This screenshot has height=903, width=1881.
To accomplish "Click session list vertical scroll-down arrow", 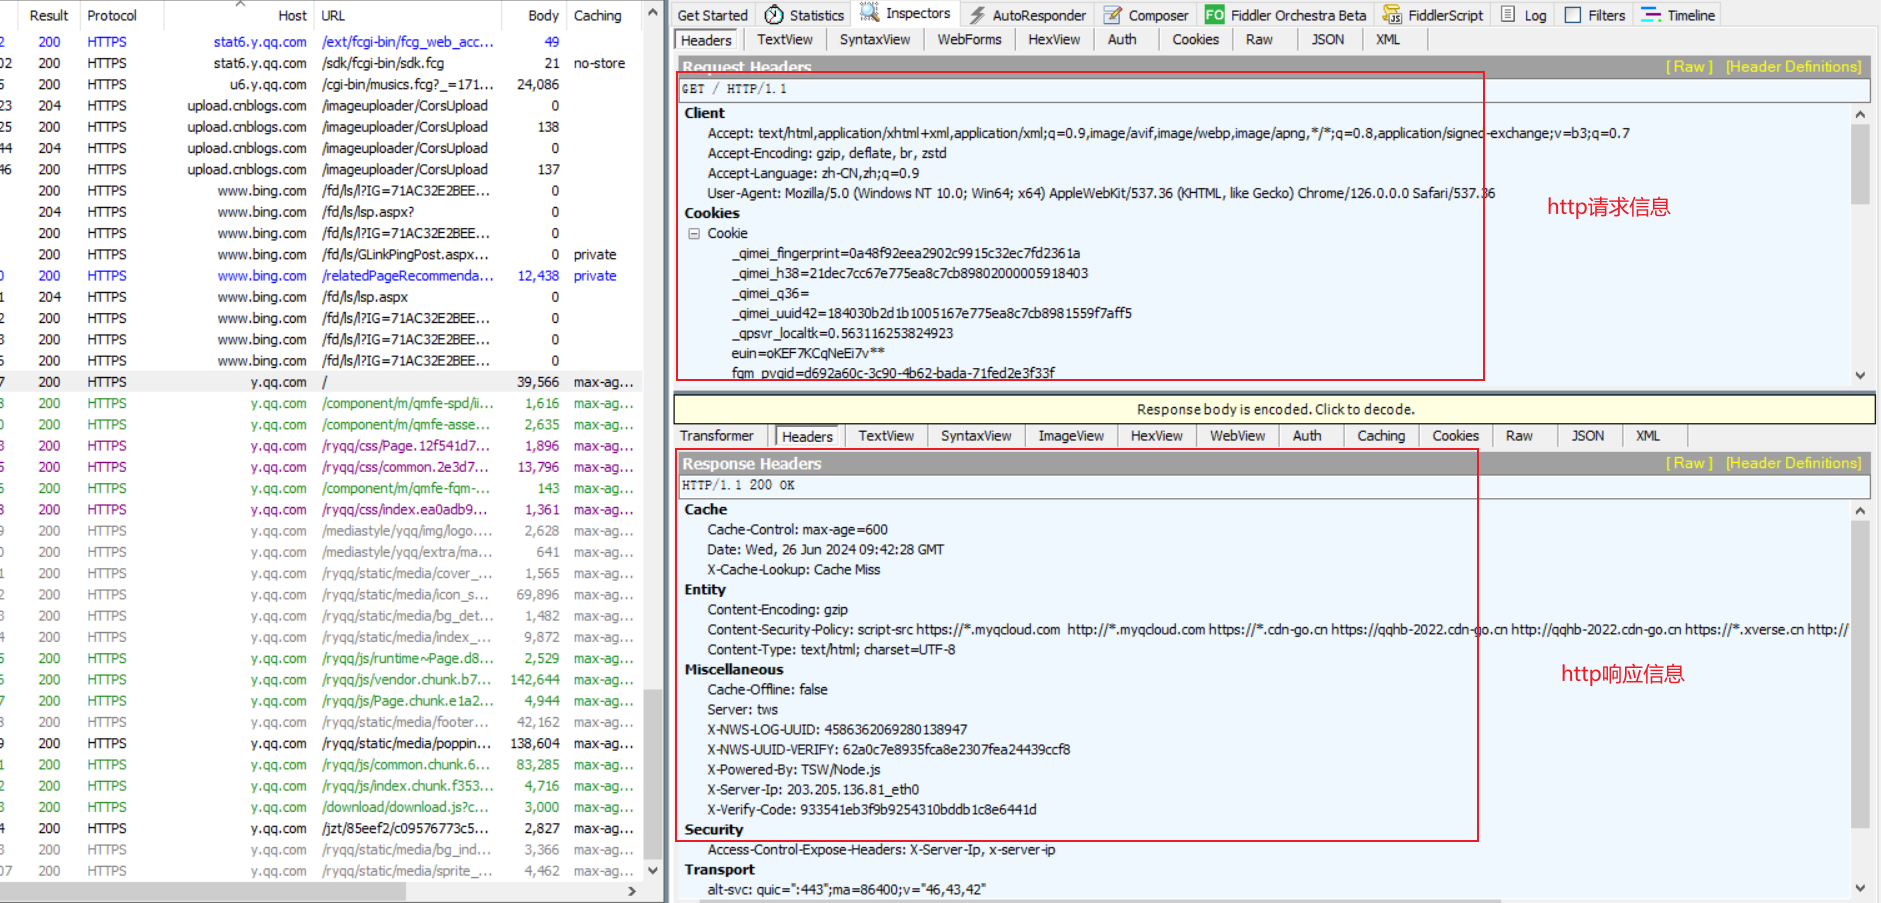I will tap(653, 870).
